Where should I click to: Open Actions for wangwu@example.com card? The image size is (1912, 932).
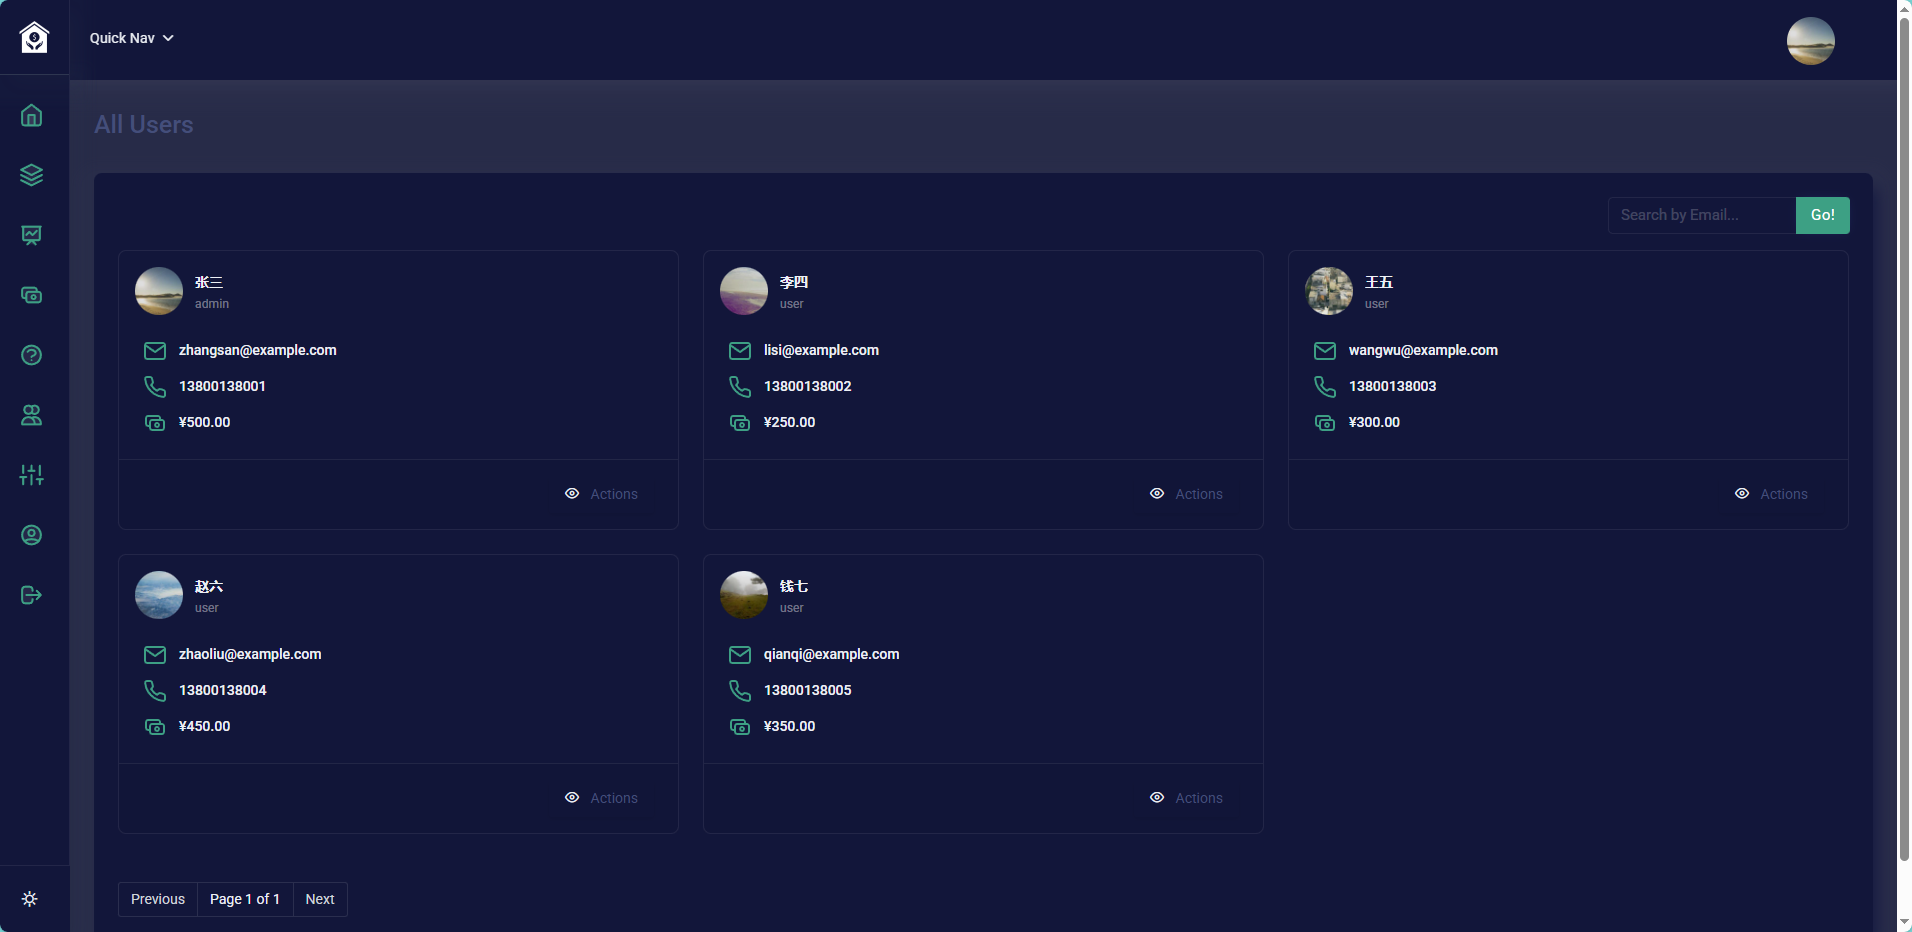[1771, 494]
